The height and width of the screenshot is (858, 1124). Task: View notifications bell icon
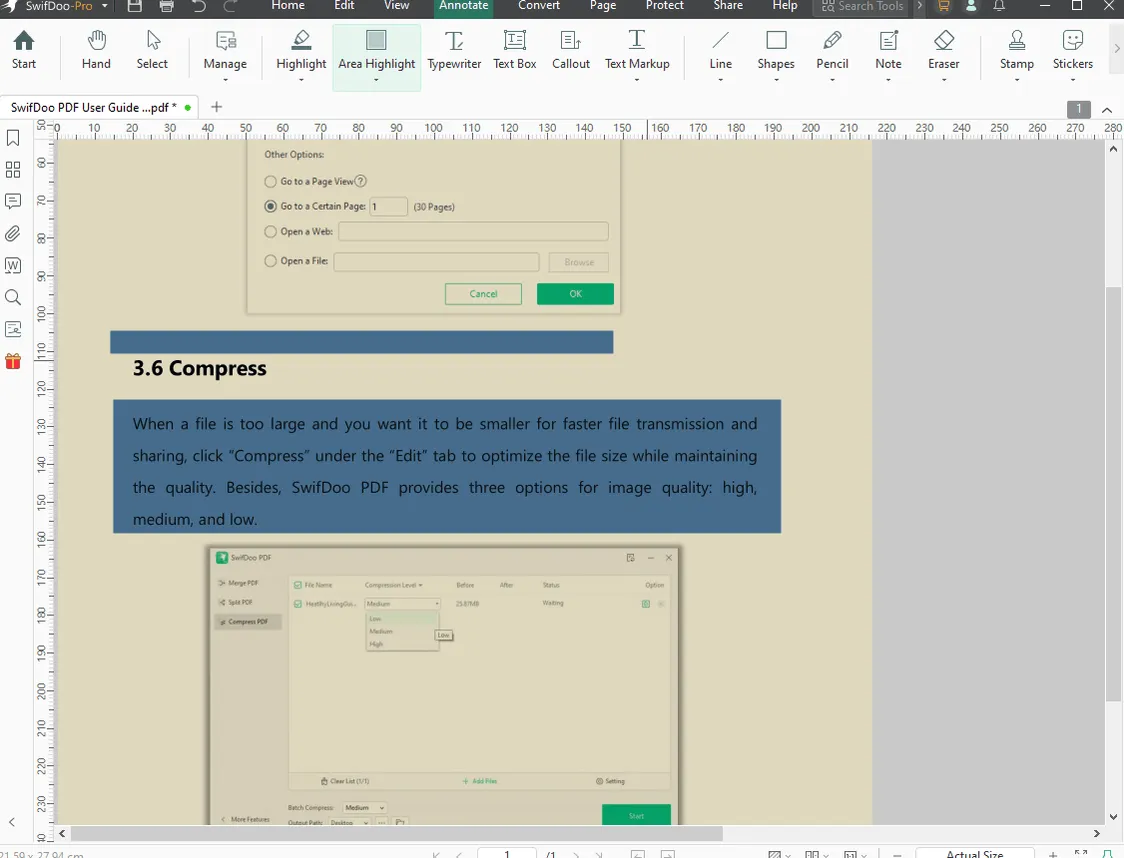(999, 6)
